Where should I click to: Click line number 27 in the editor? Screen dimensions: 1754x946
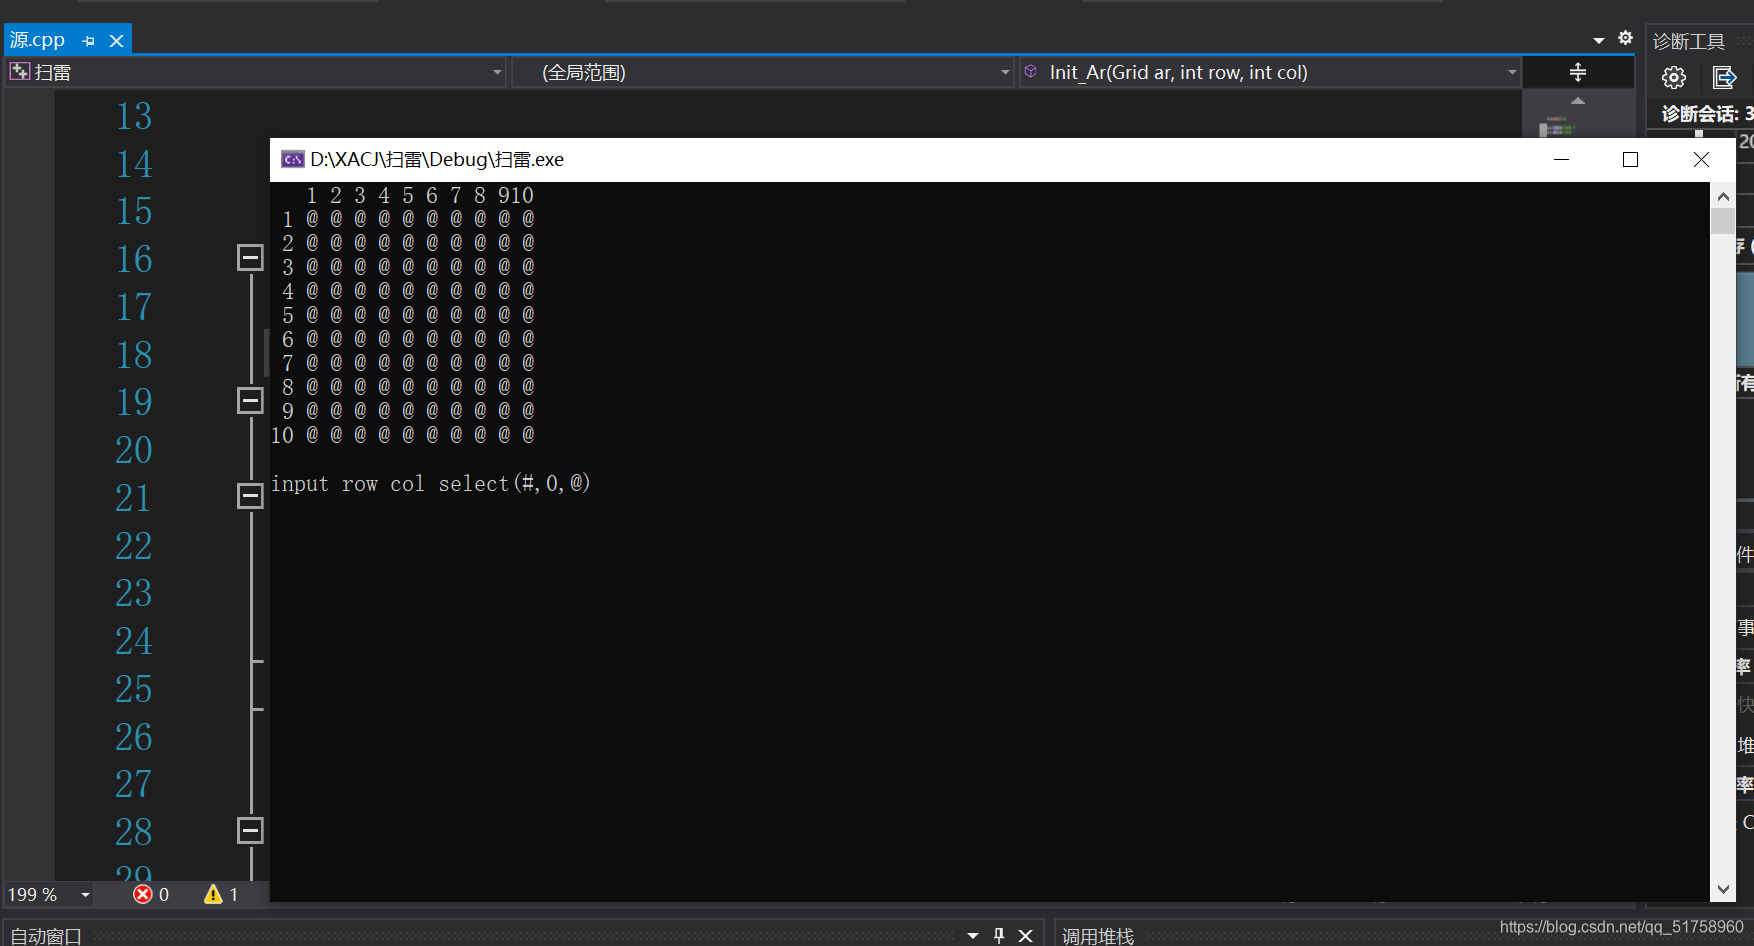pyautogui.click(x=134, y=784)
